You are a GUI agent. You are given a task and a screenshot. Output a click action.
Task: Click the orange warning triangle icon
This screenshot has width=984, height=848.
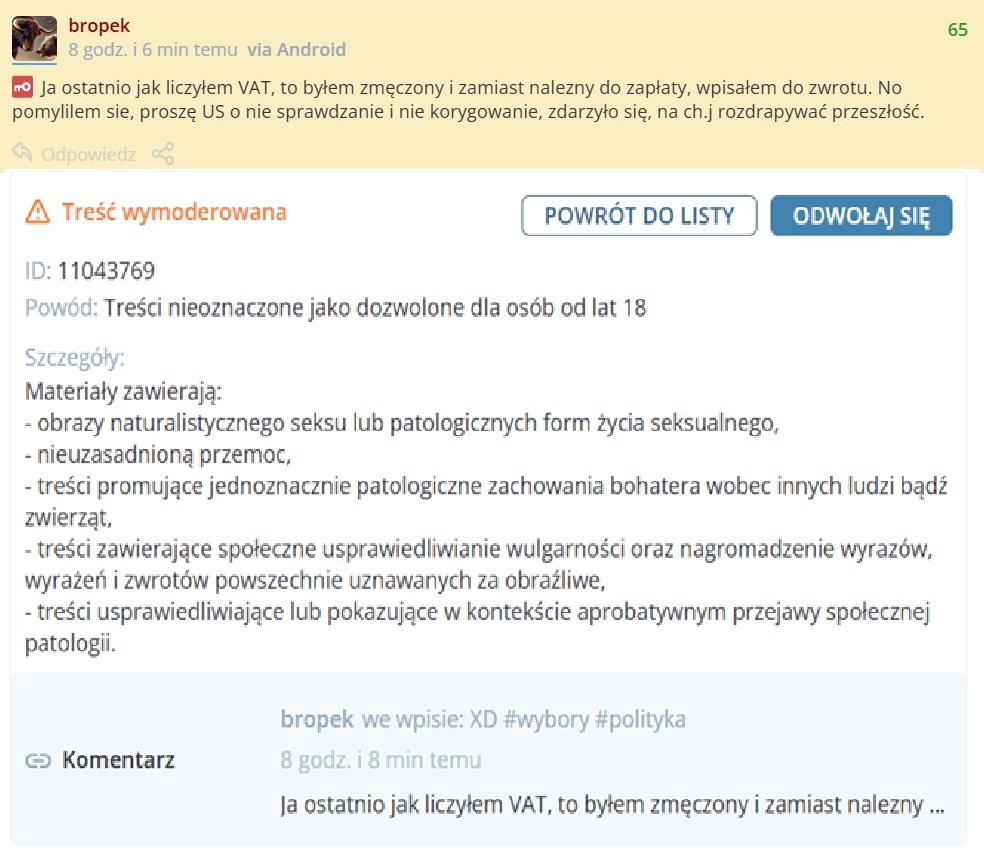[38, 211]
